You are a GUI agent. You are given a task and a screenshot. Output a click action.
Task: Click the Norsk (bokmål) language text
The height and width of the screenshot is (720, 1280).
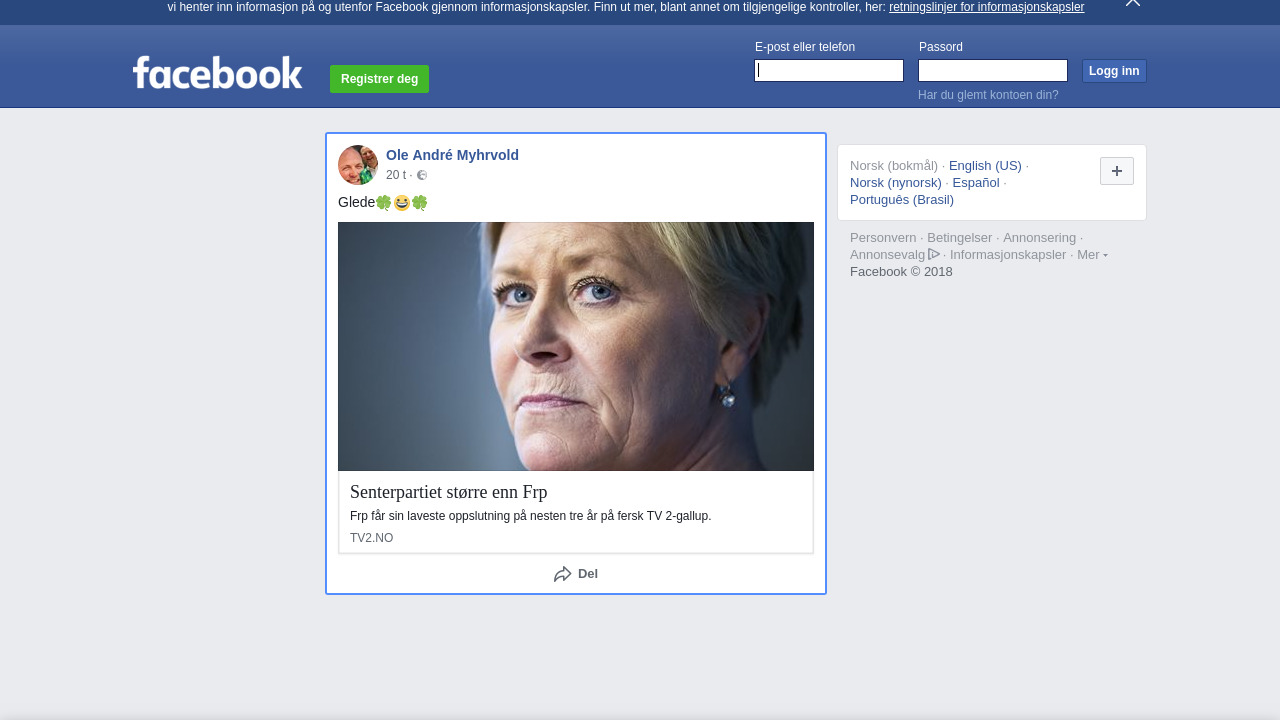click(x=894, y=166)
